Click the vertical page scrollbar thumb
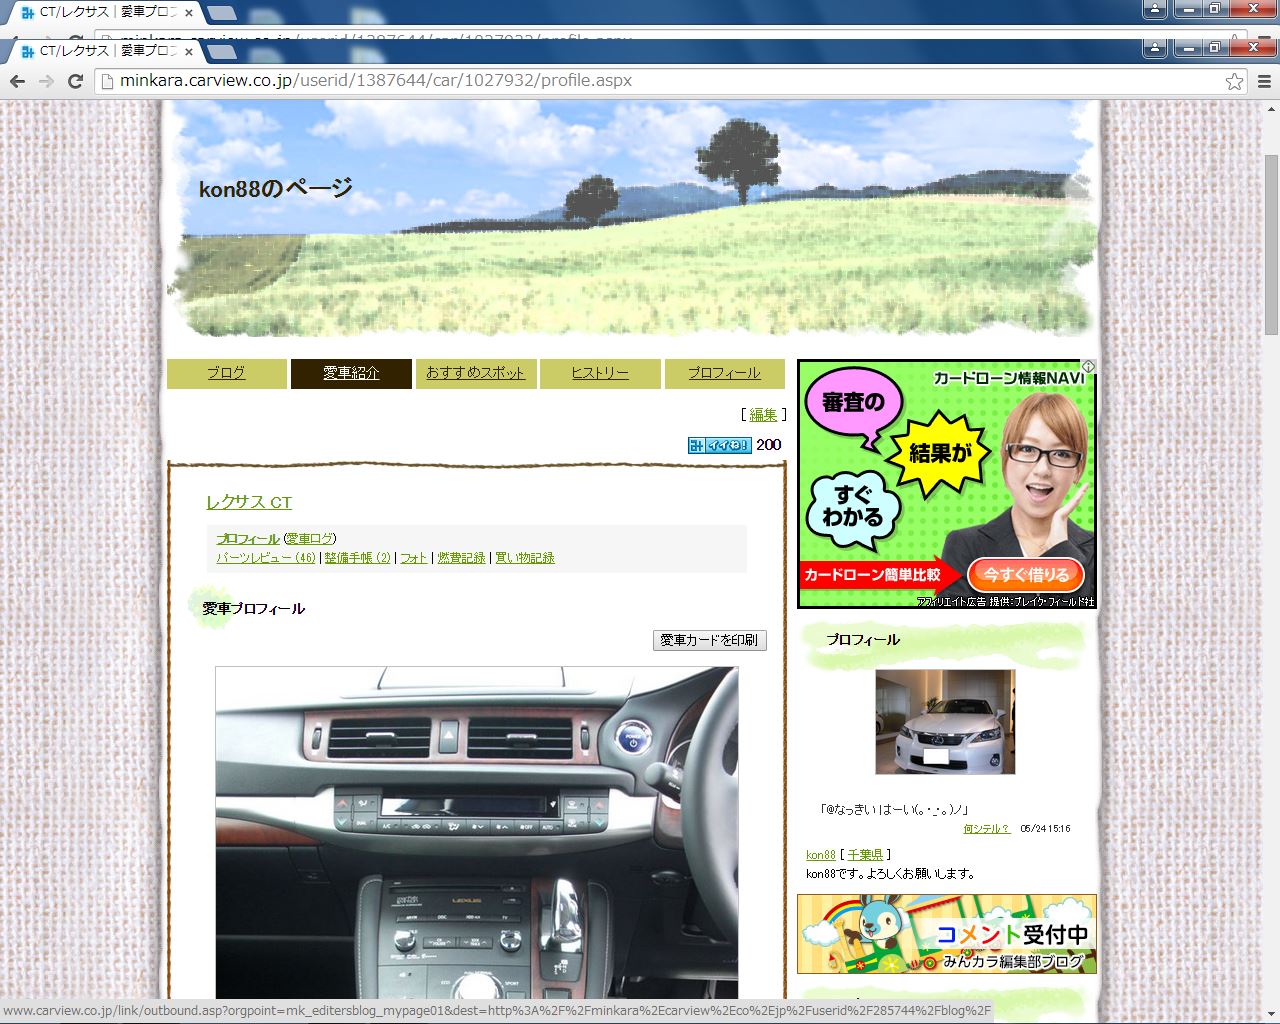 pos(1271,245)
